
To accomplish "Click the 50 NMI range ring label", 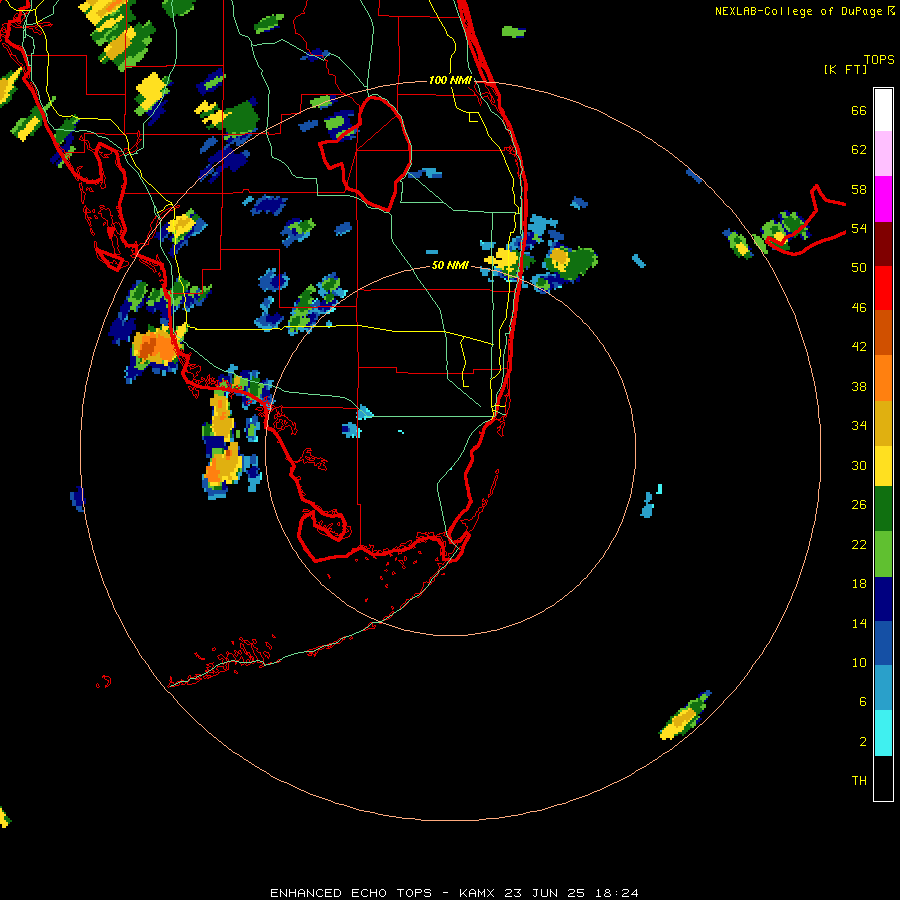I will pyautogui.click(x=450, y=265).
